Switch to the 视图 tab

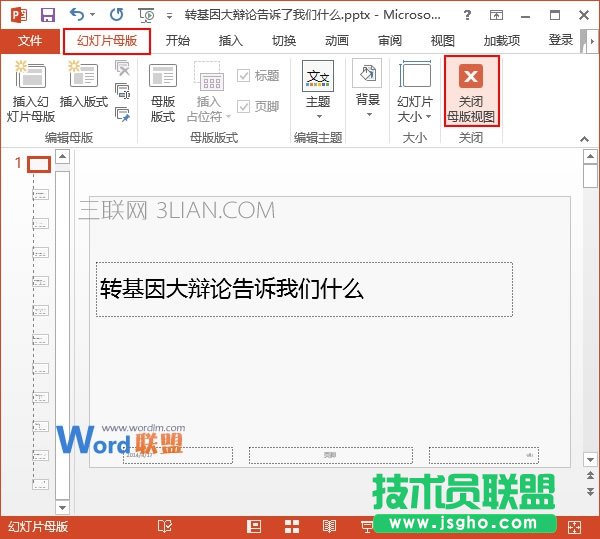[442, 41]
